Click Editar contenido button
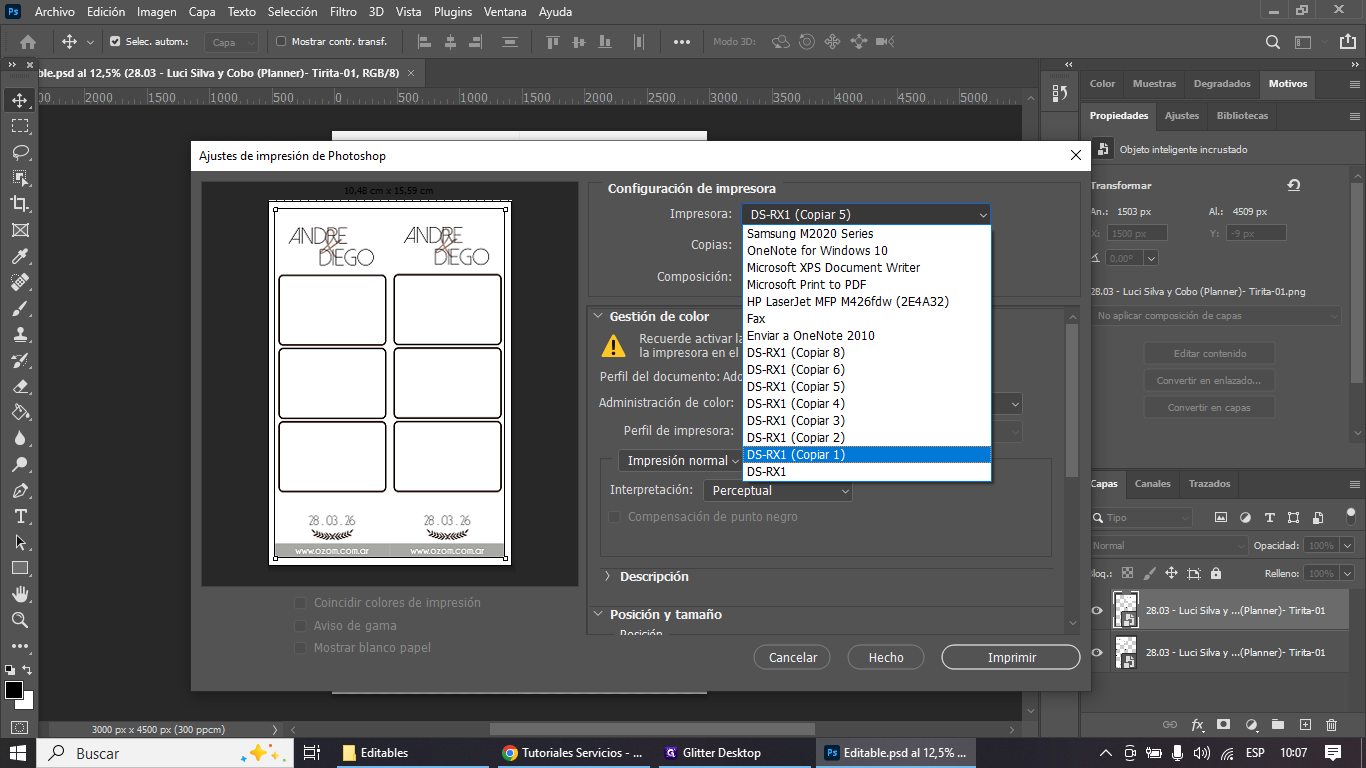Image resolution: width=1366 pixels, height=768 pixels. pos(1209,354)
